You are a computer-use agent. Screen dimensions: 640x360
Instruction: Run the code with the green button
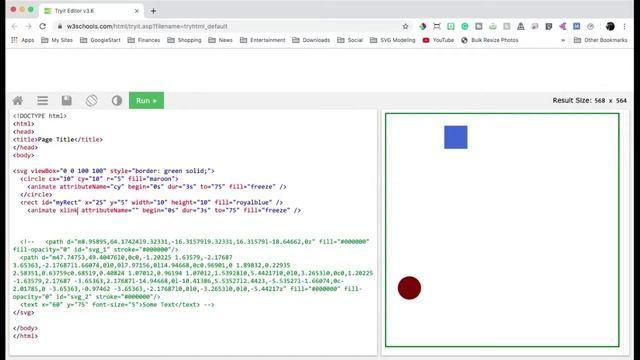pos(147,100)
